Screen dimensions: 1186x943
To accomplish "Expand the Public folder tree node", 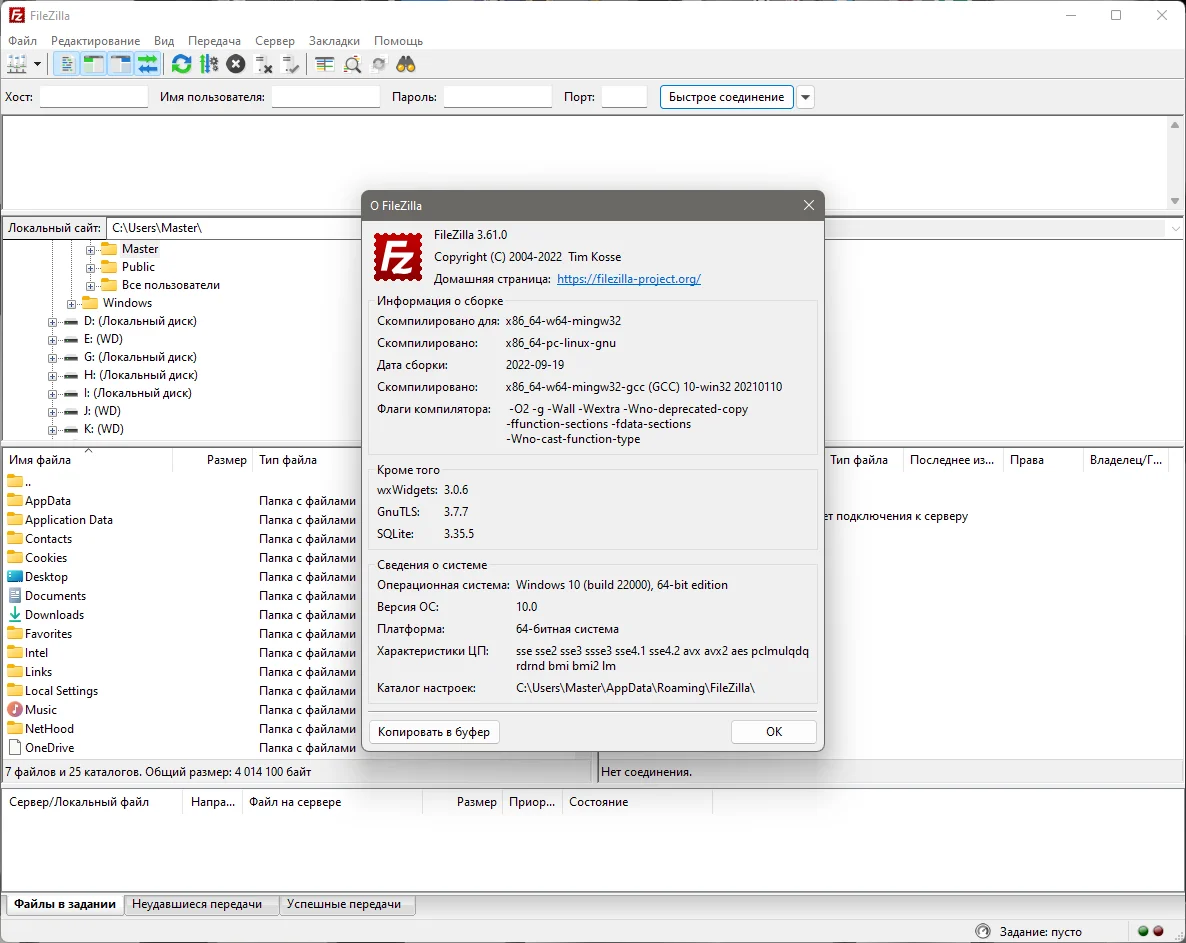I will click(x=90, y=268).
